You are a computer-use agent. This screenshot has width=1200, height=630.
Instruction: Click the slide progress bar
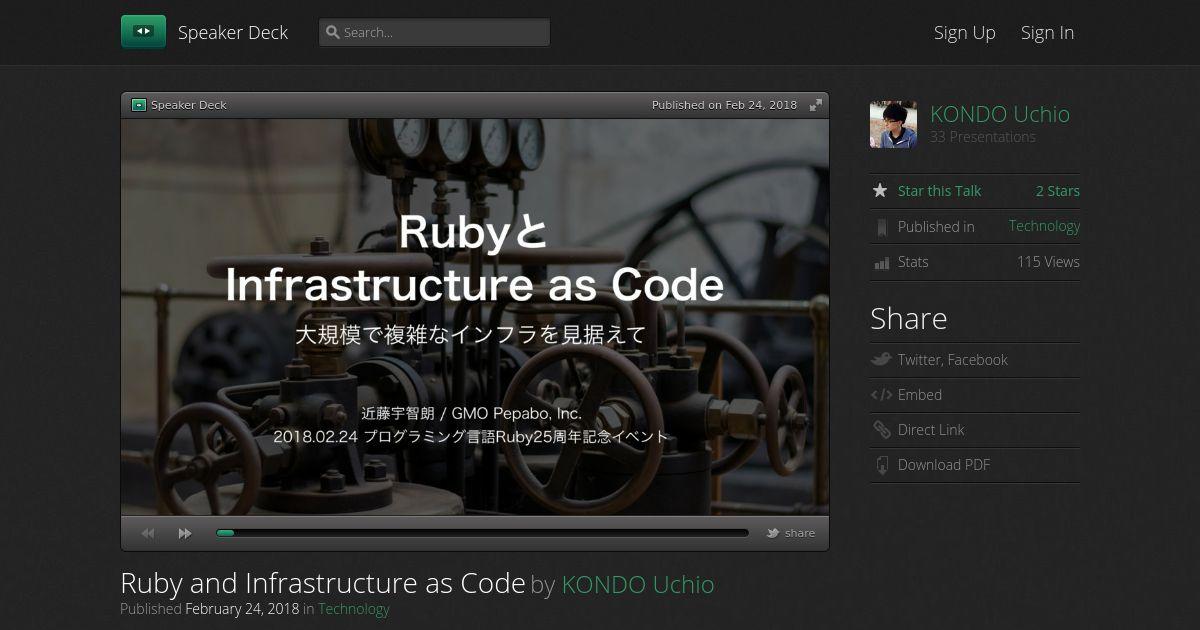pyautogui.click(x=482, y=533)
